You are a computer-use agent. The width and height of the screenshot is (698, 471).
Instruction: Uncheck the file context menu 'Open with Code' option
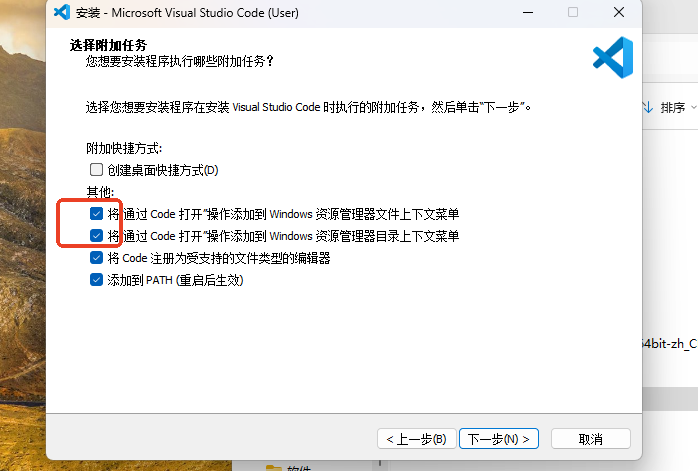[96, 214]
